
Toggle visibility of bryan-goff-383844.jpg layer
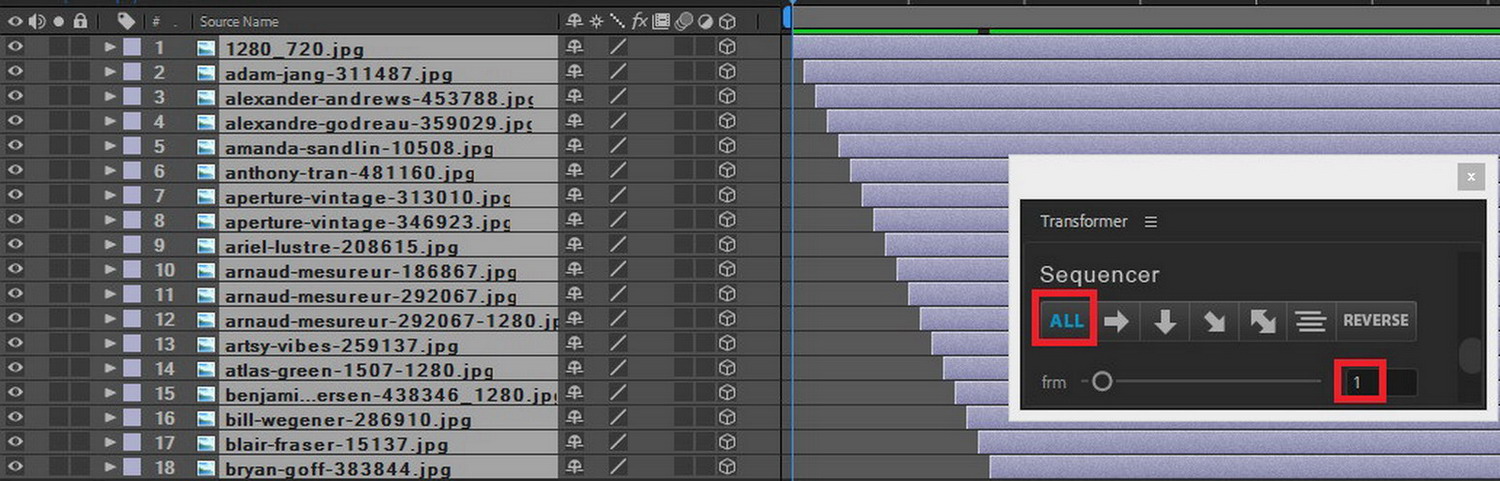tap(15, 467)
